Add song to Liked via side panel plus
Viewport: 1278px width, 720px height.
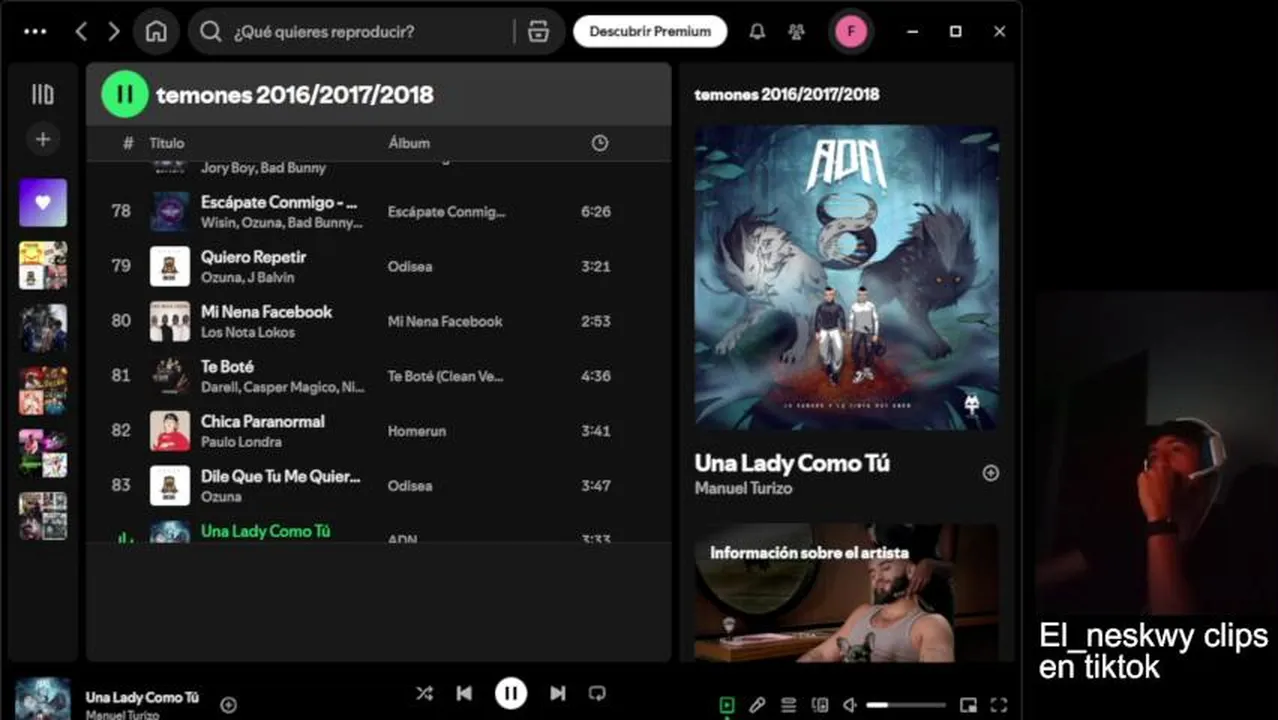(x=990, y=473)
